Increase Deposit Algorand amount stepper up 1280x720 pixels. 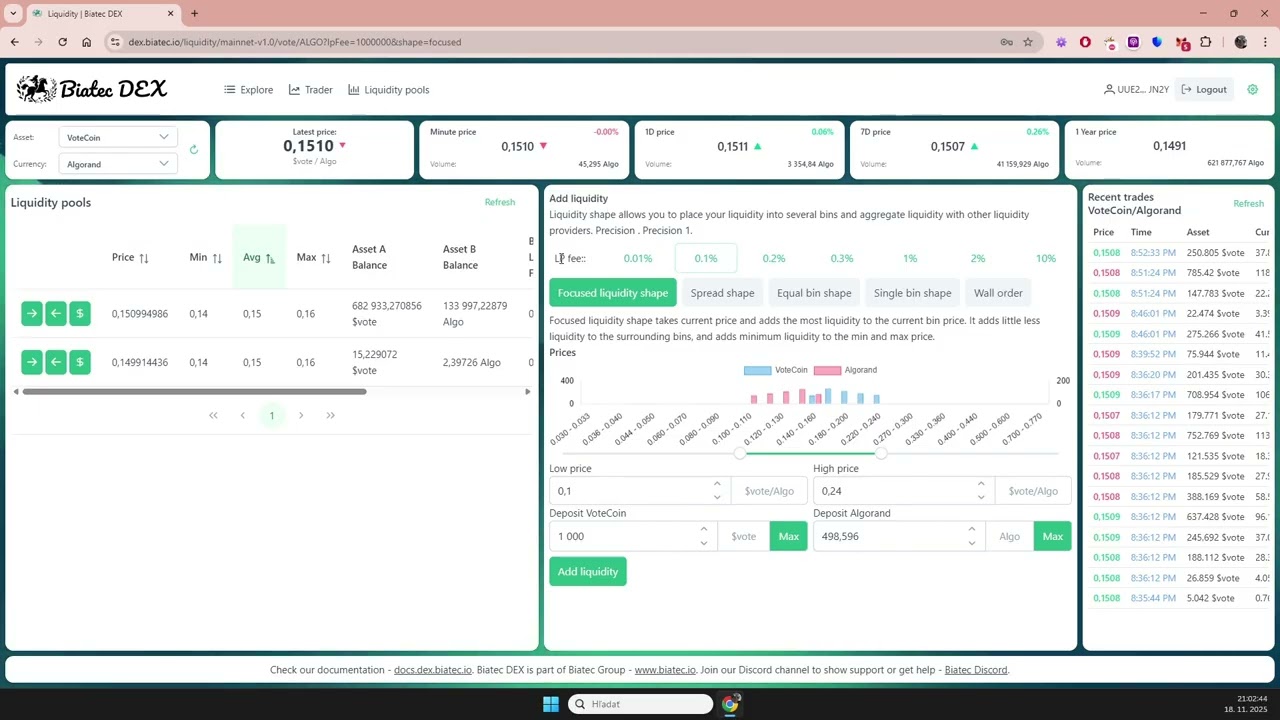point(971,530)
